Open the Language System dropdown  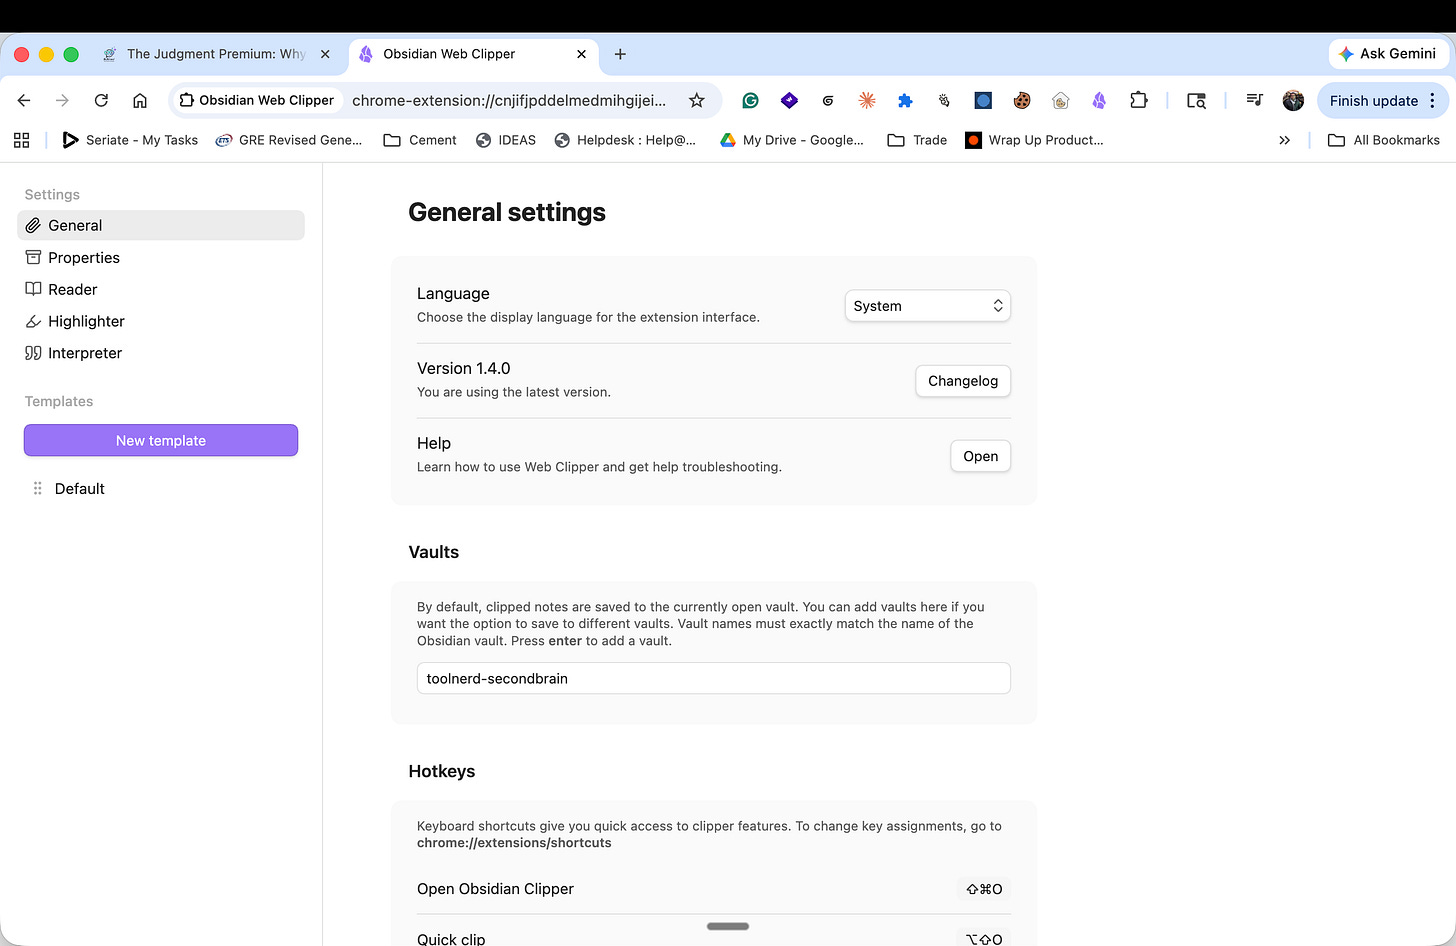927,305
